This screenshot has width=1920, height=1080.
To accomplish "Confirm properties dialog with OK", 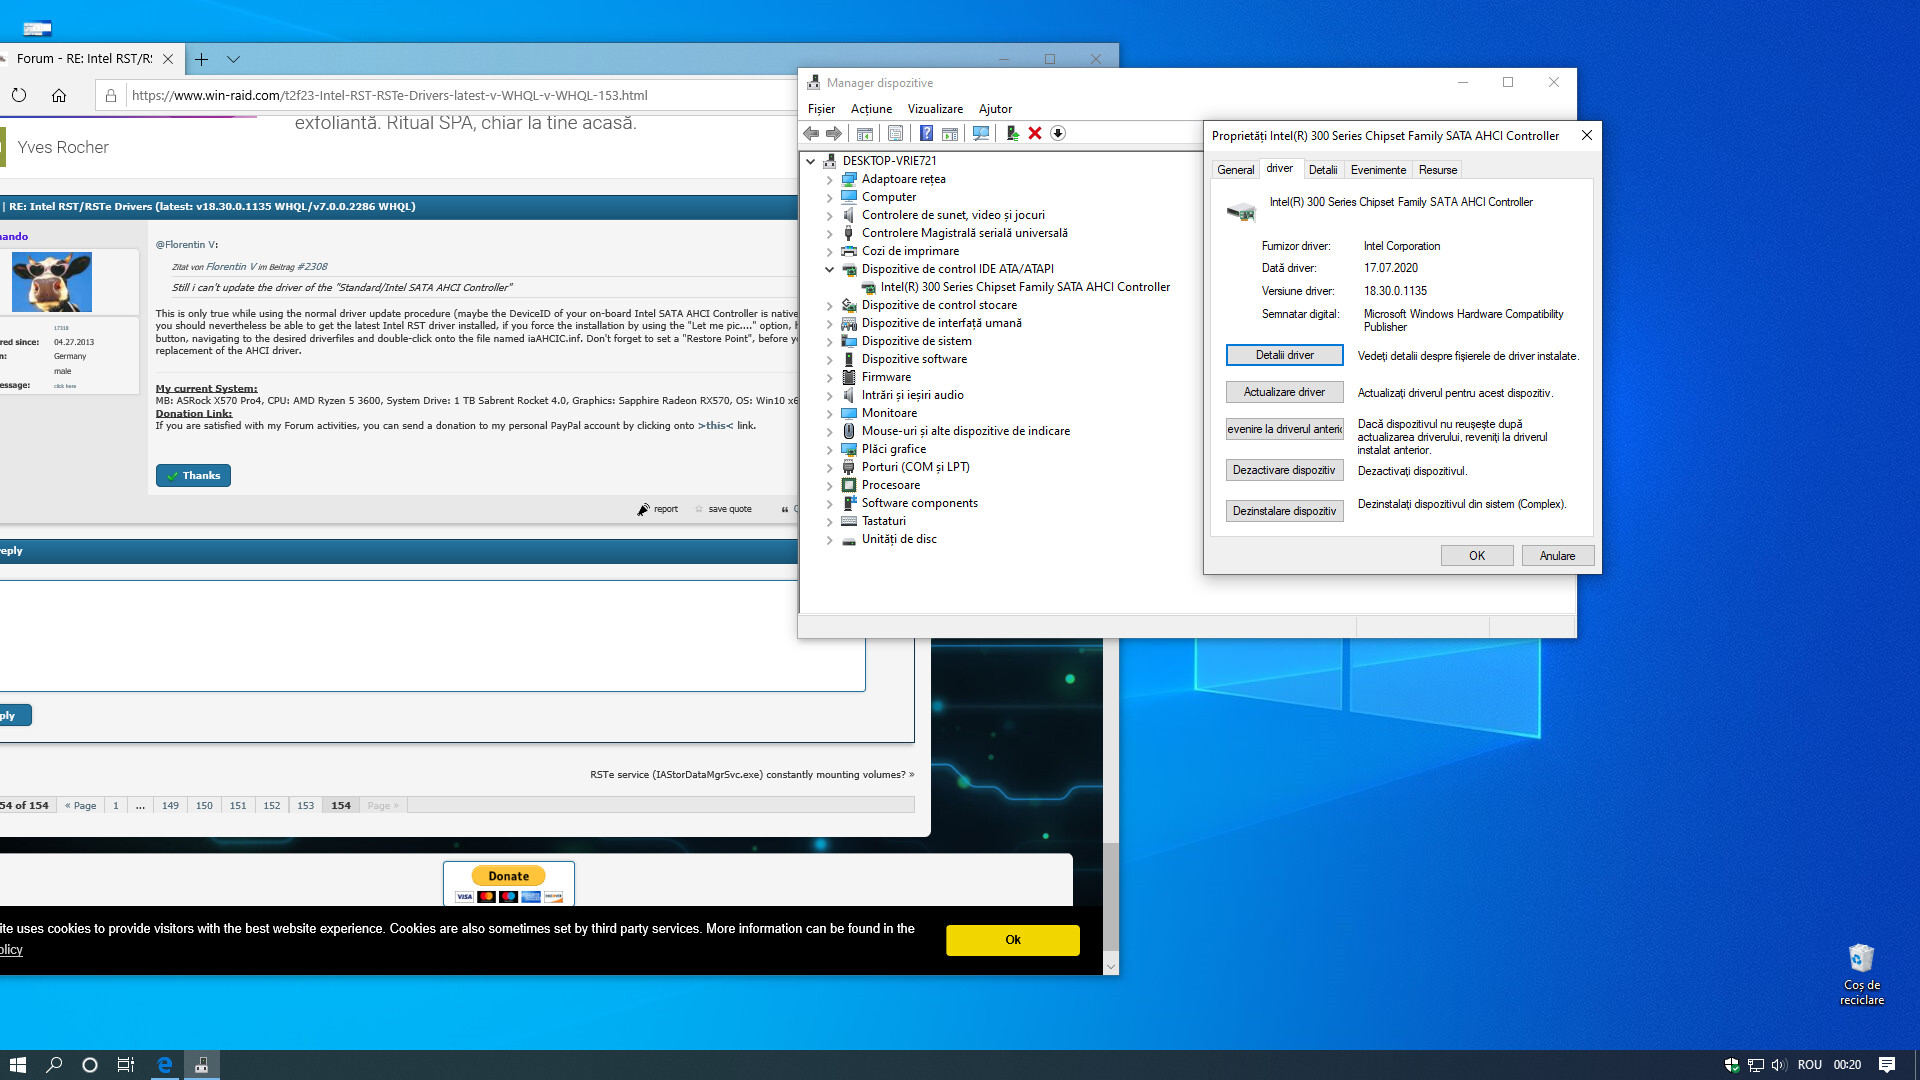I will coord(1477,556).
